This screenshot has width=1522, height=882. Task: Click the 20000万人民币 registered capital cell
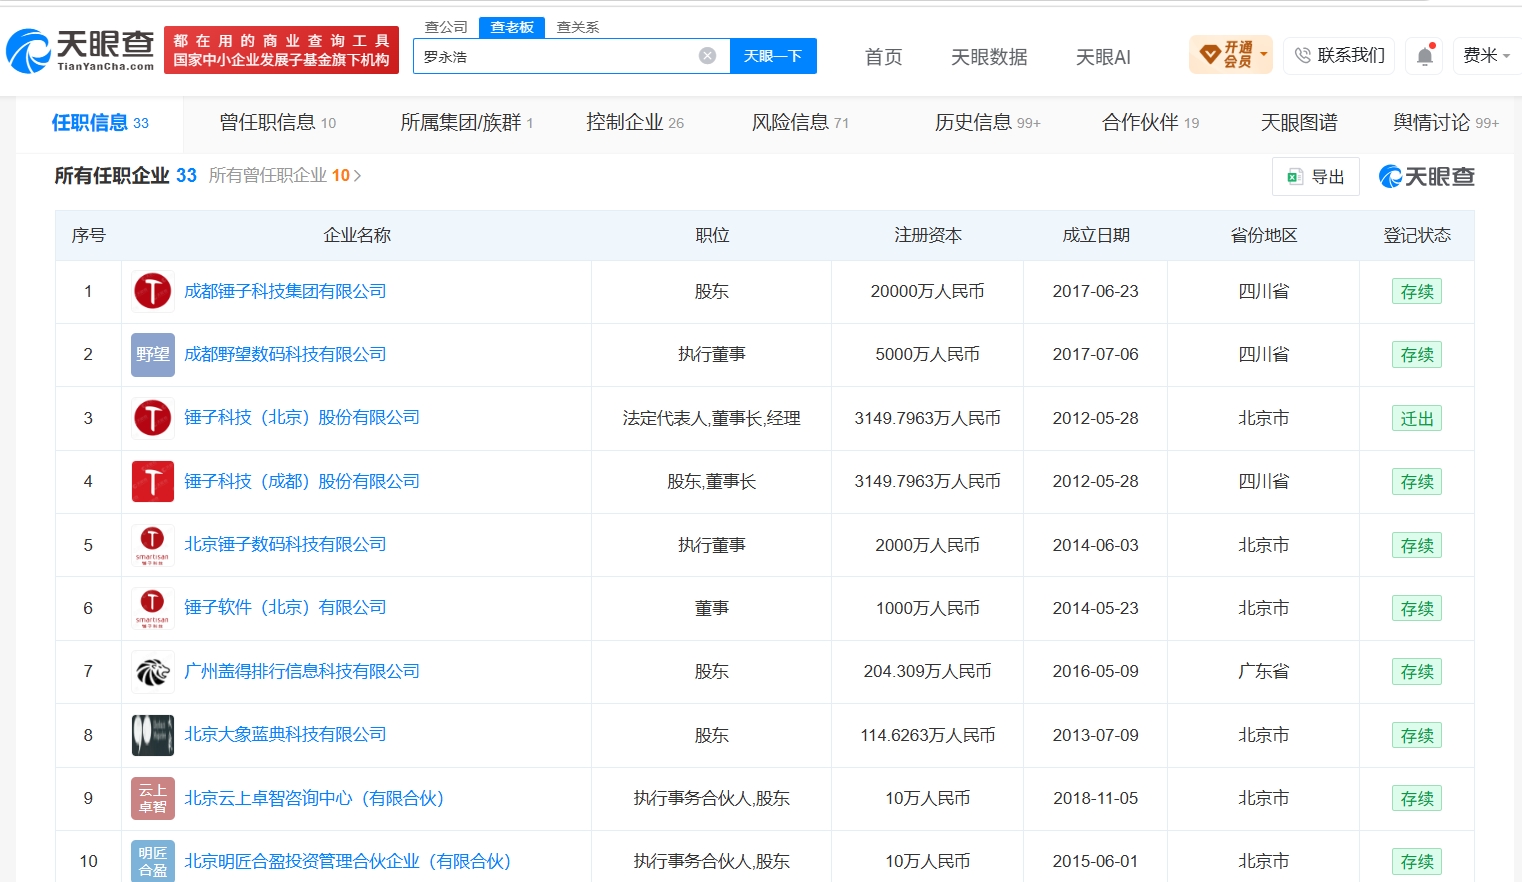pos(927,292)
